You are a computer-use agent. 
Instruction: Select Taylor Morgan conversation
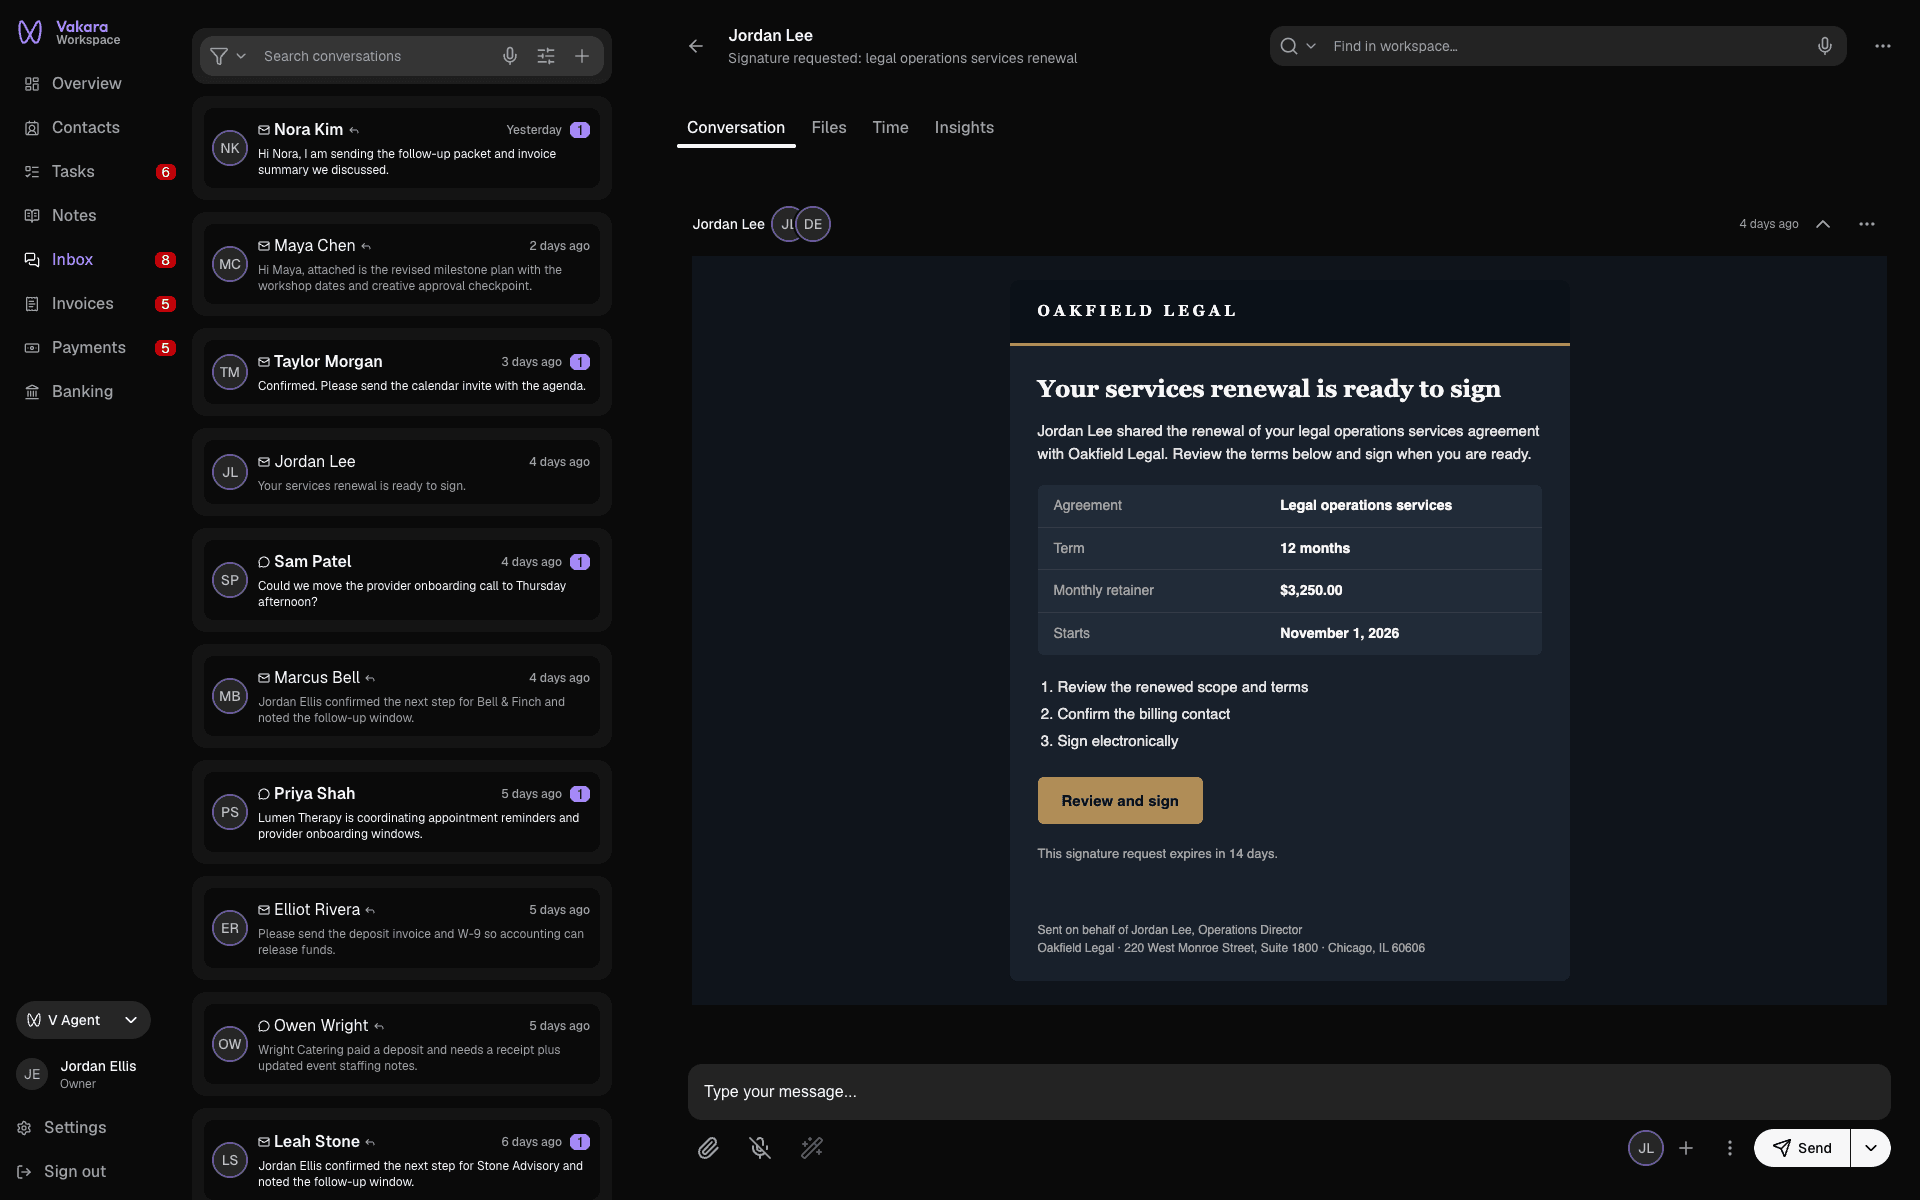click(x=402, y=372)
